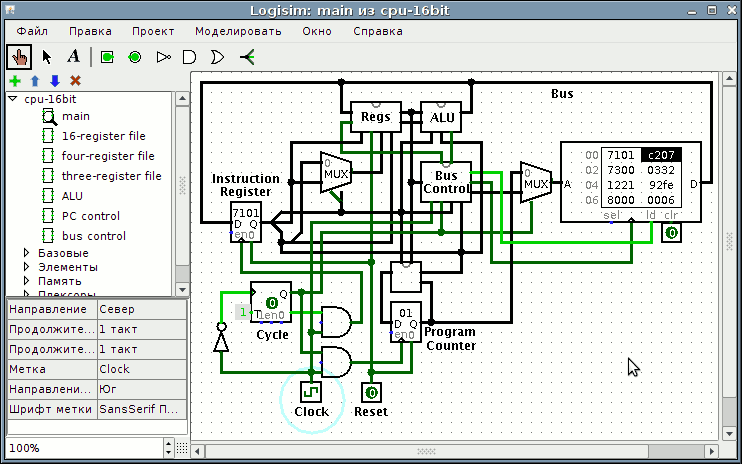The image size is (742, 464).
Task: Toggle the clr input pin near memory
Action: (x=671, y=233)
